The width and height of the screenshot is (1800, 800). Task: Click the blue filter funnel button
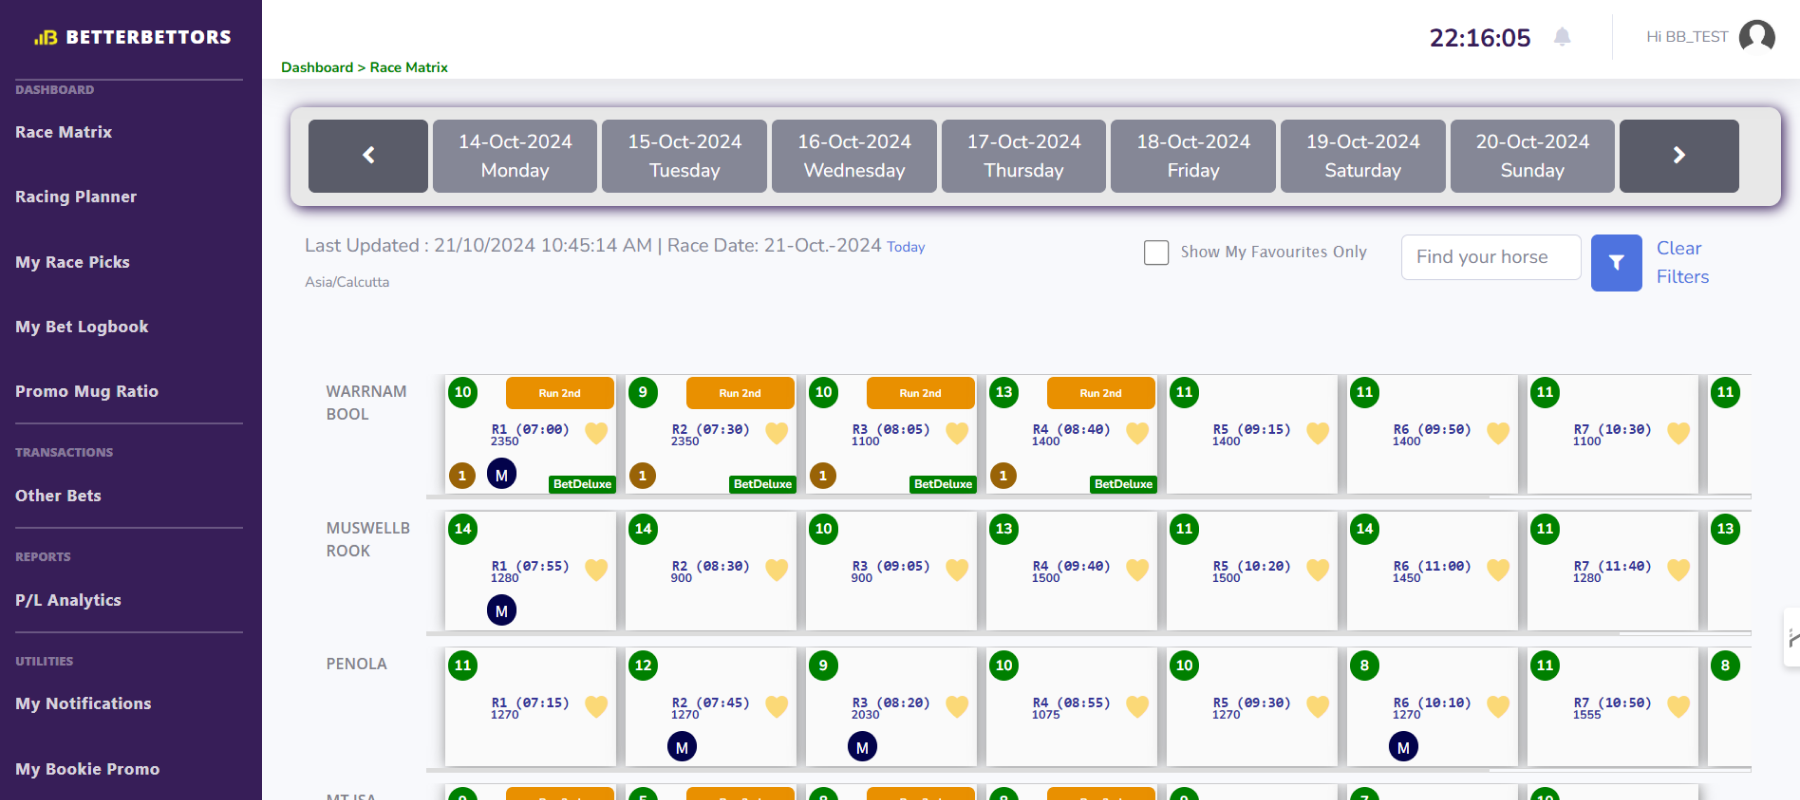click(x=1616, y=262)
